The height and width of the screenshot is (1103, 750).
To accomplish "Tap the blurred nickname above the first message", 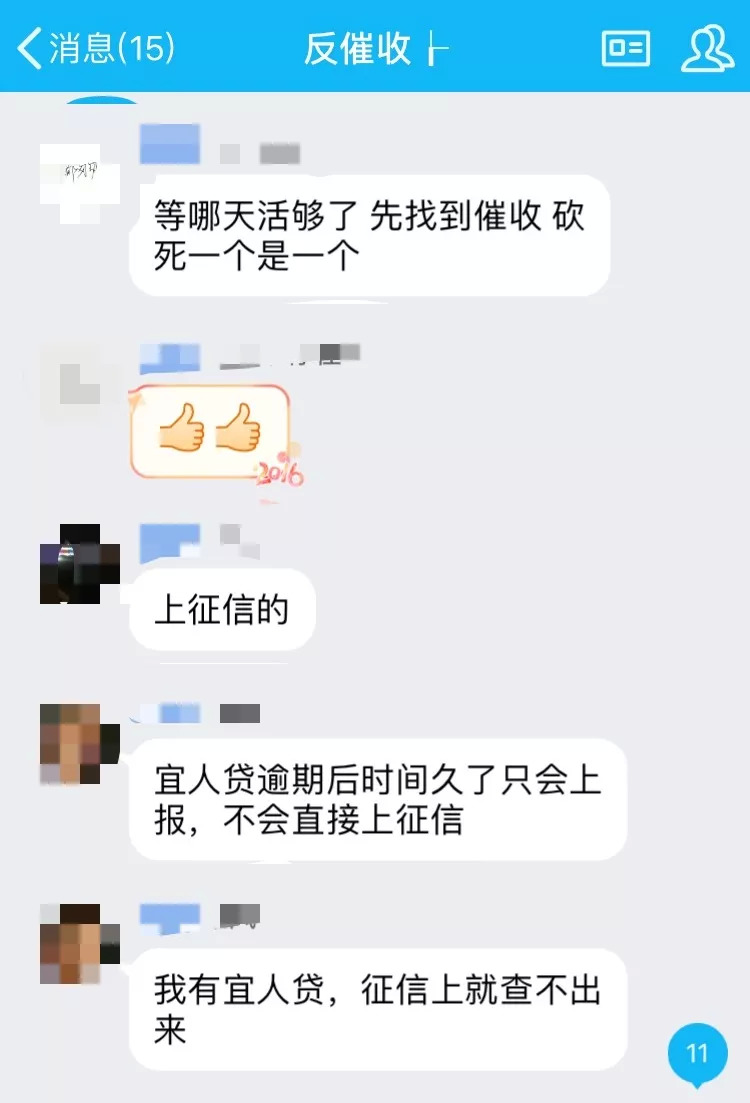I will click(220, 145).
